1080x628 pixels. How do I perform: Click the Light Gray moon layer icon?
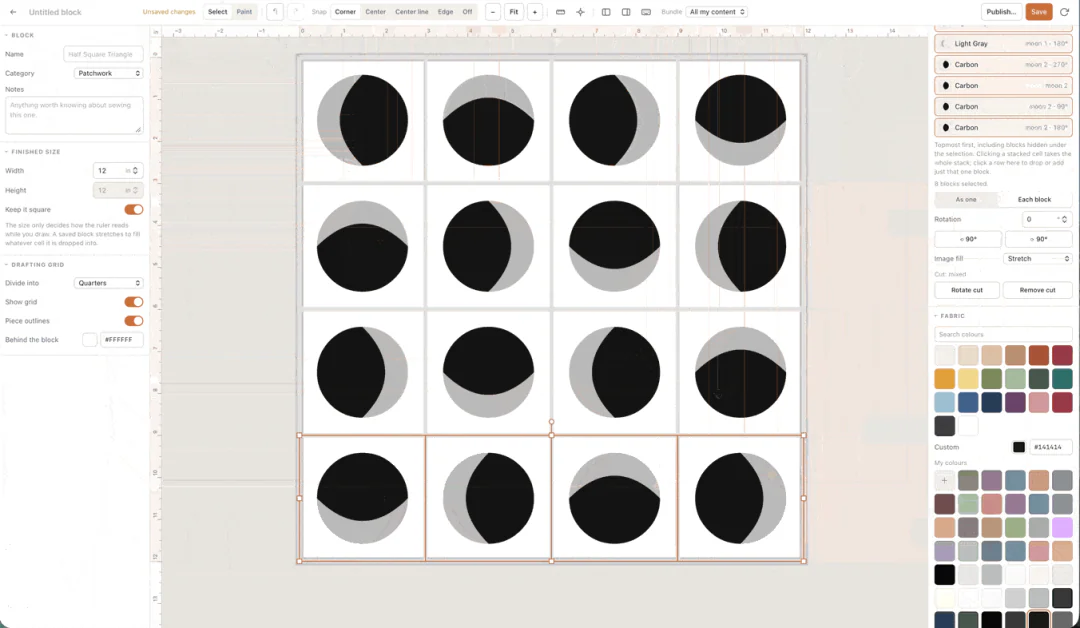point(945,43)
